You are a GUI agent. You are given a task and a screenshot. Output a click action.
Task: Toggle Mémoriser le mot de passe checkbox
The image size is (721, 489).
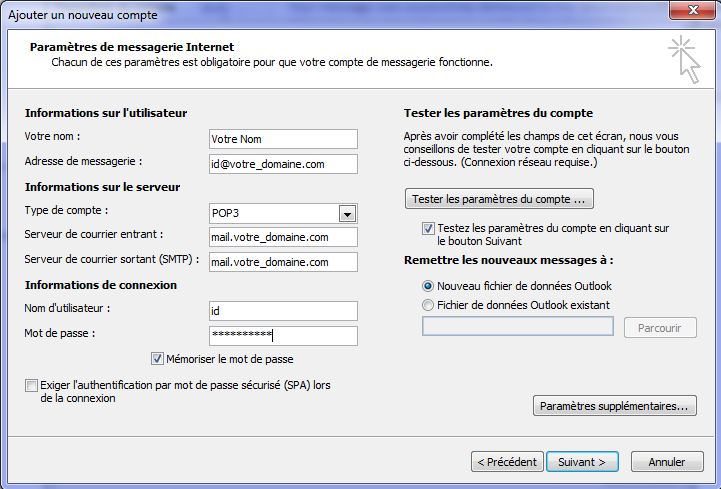click(157, 358)
